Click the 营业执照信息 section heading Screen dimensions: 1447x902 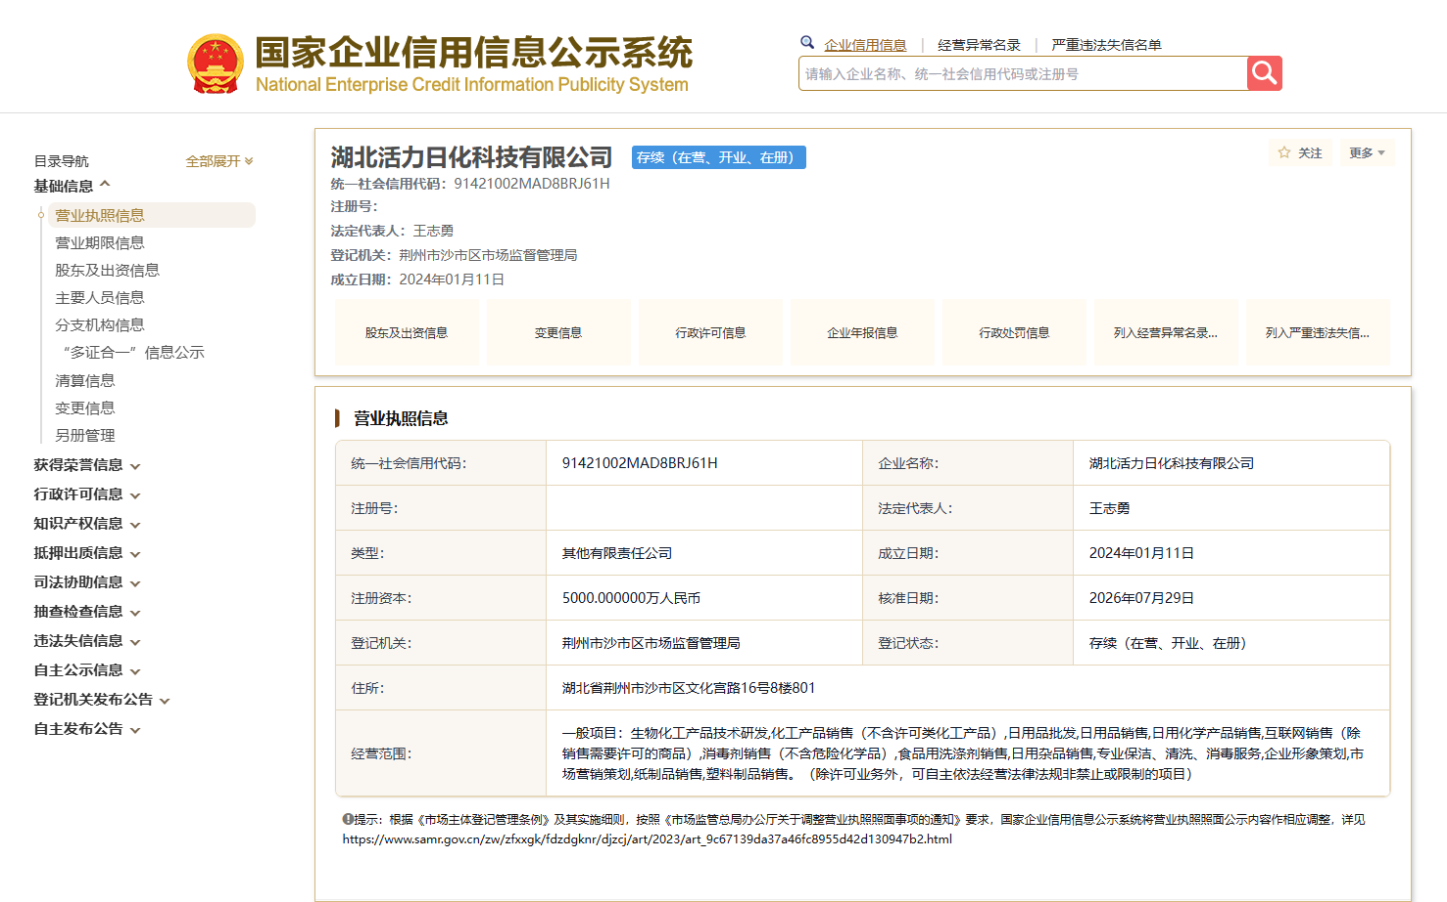click(x=401, y=418)
